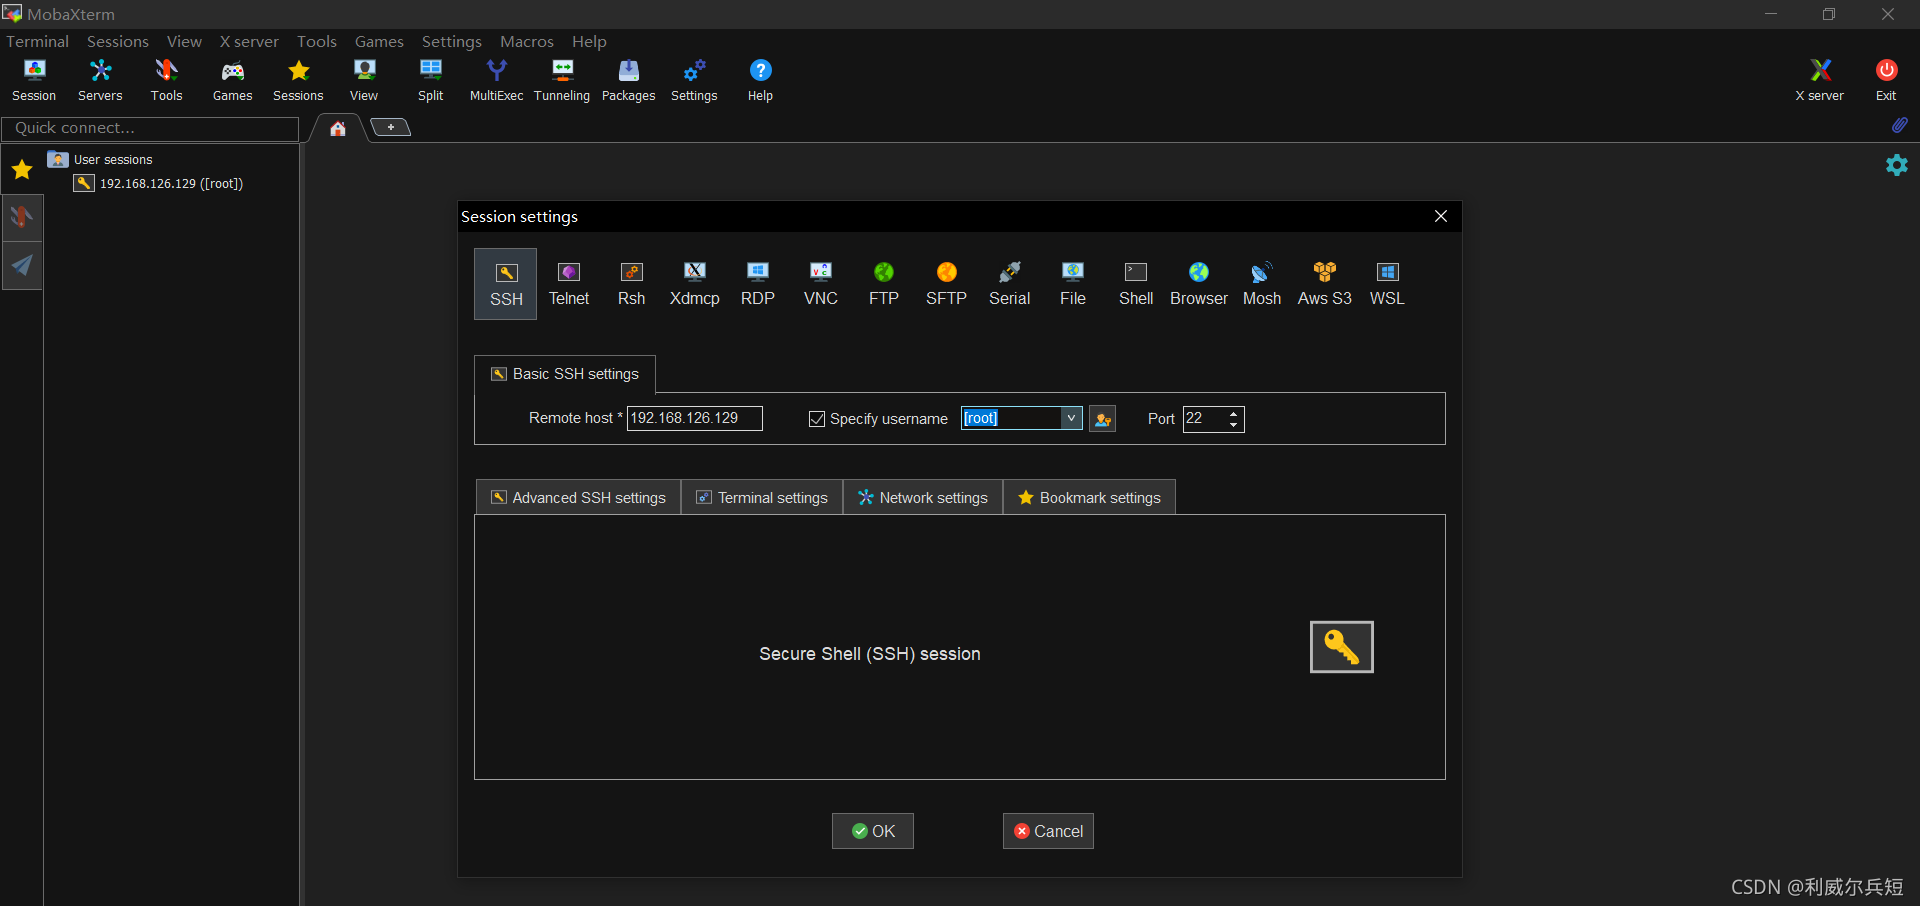The width and height of the screenshot is (1920, 906).
Task: Open the Session toolbar button
Action: point(34,80)
